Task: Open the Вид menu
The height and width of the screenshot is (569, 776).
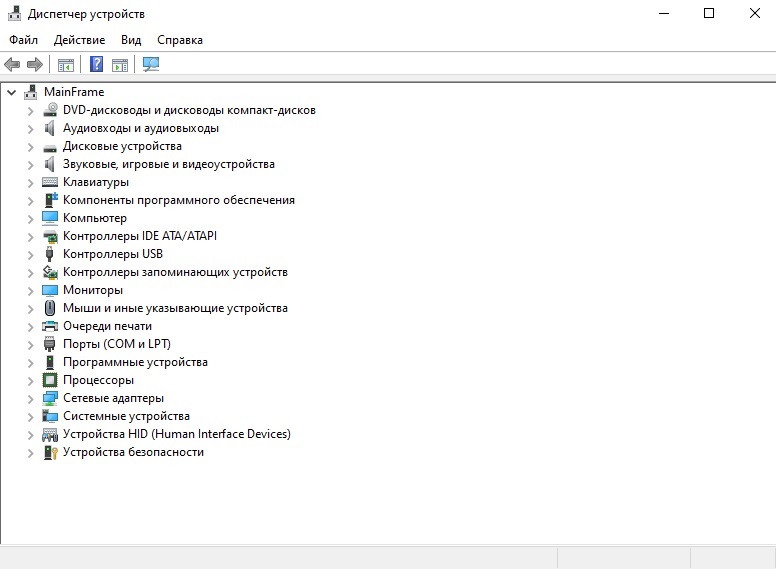Action: coord(131,40)
